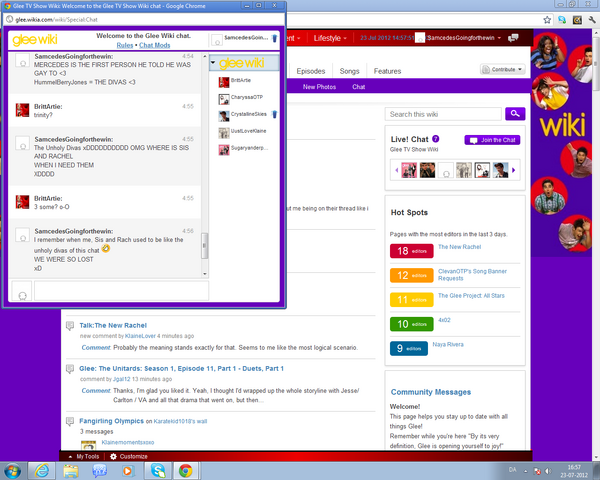The width and height of the screenshot is (600, 480).
Task: Select New Photos in the purple subnav
Action: 320,87
